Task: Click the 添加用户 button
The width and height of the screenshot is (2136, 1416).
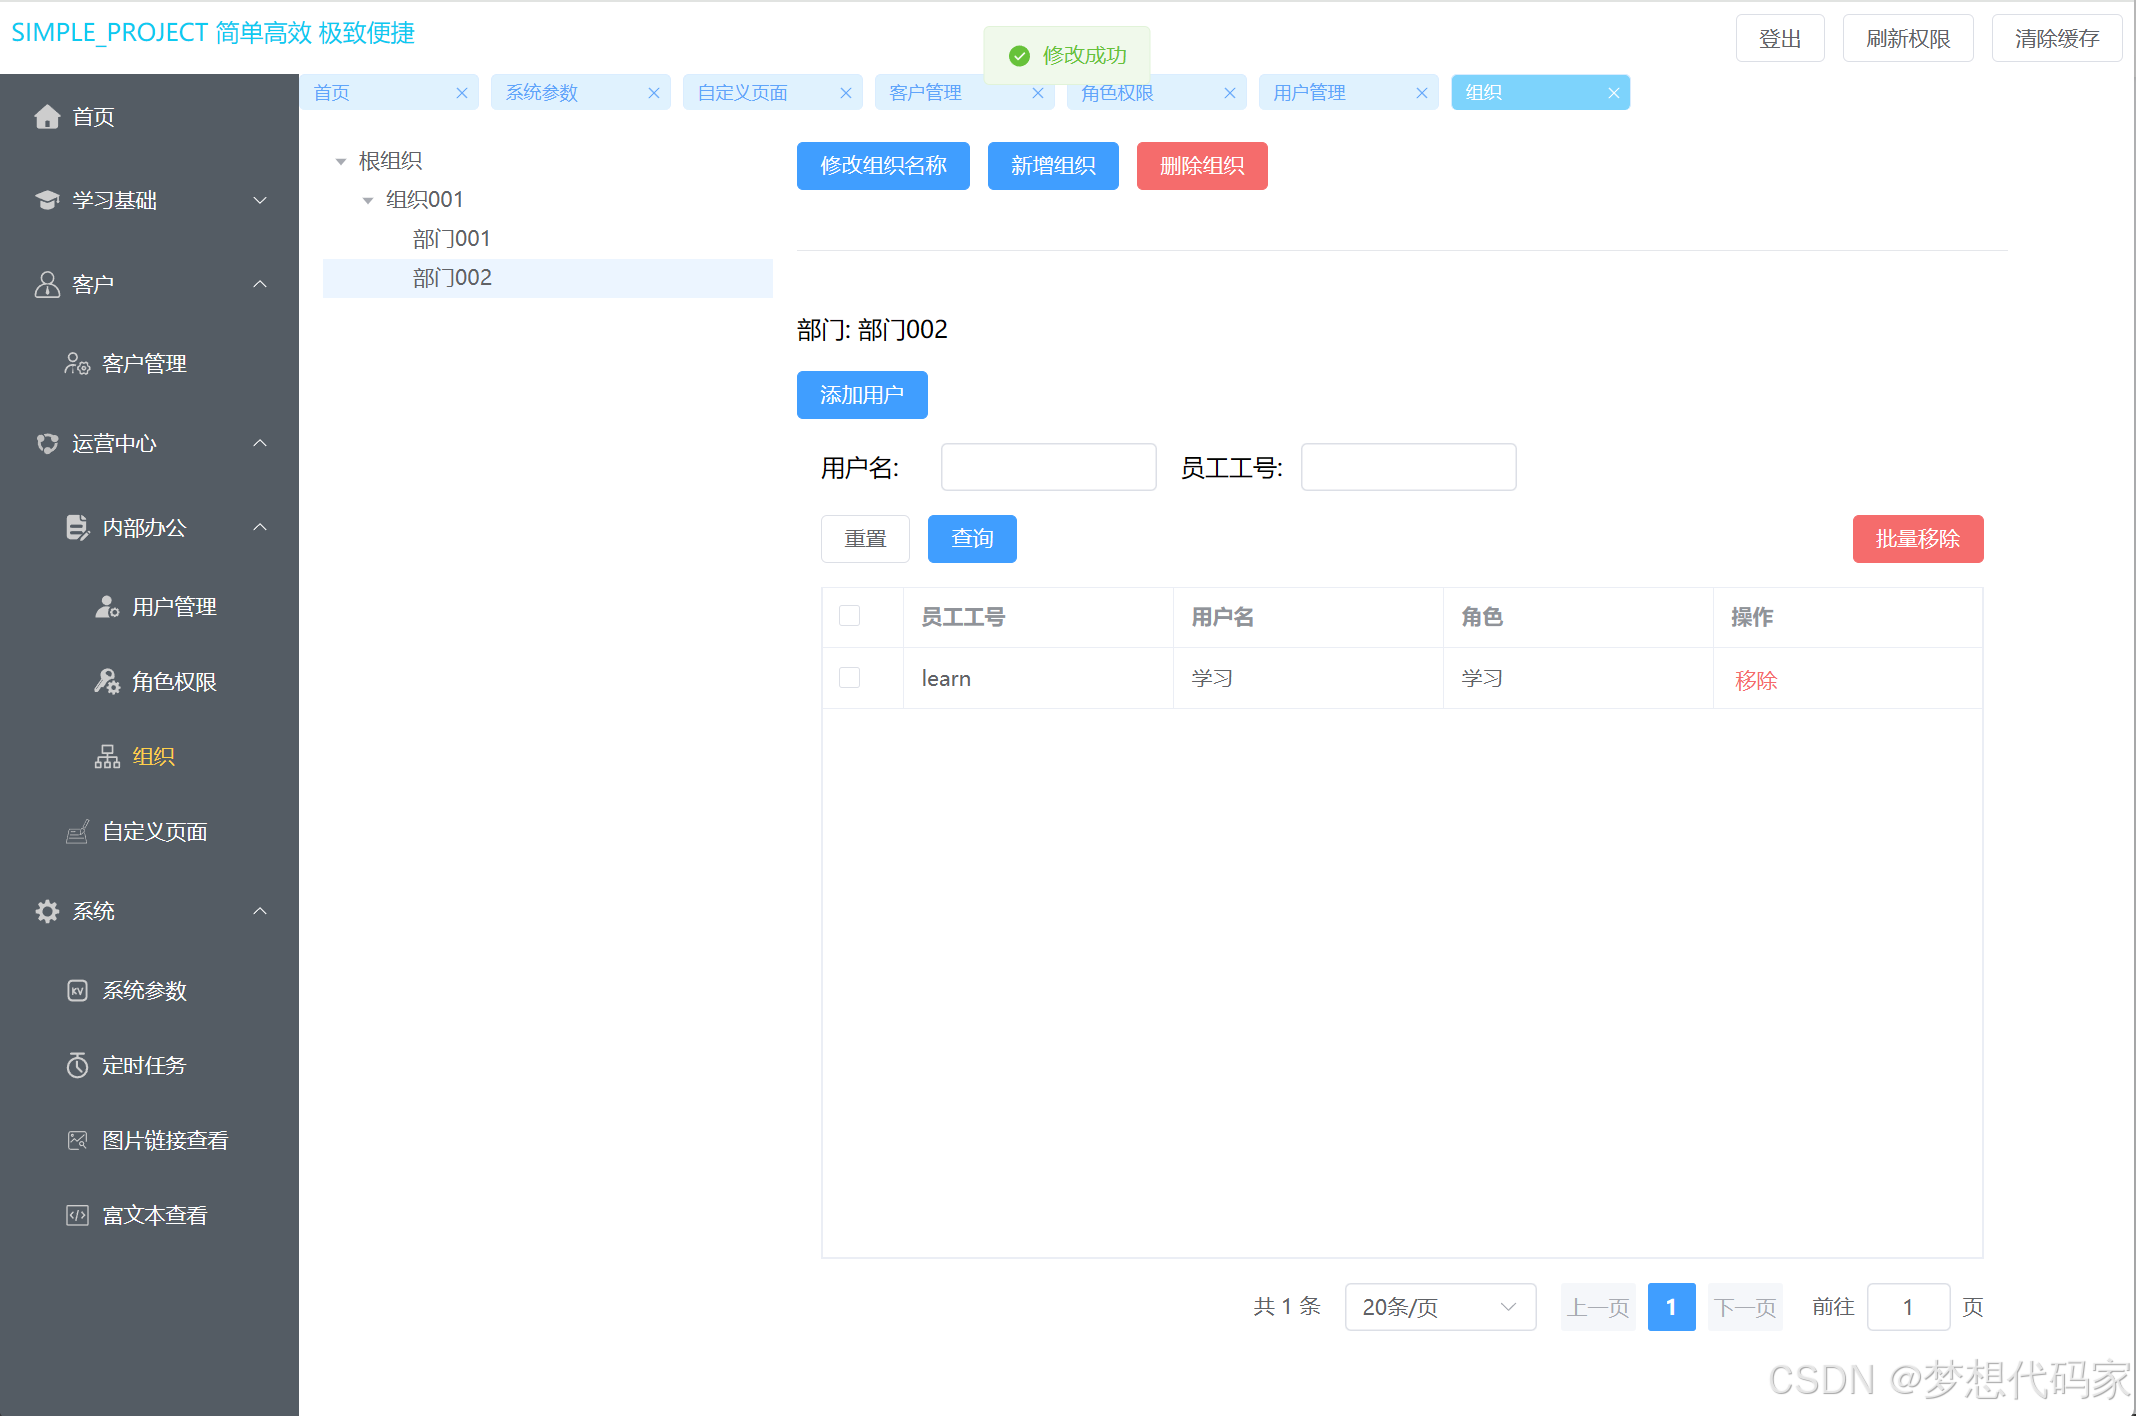Action: pos(861,395)
